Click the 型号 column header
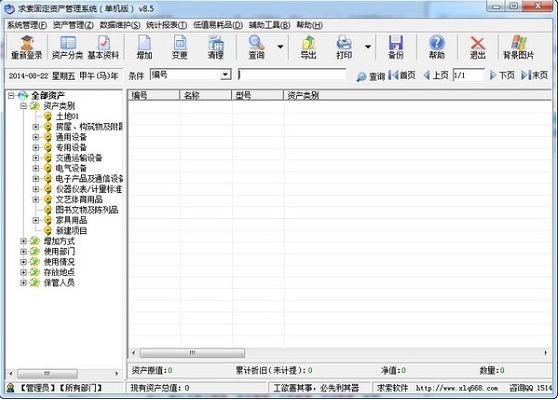 click(258, 95)
